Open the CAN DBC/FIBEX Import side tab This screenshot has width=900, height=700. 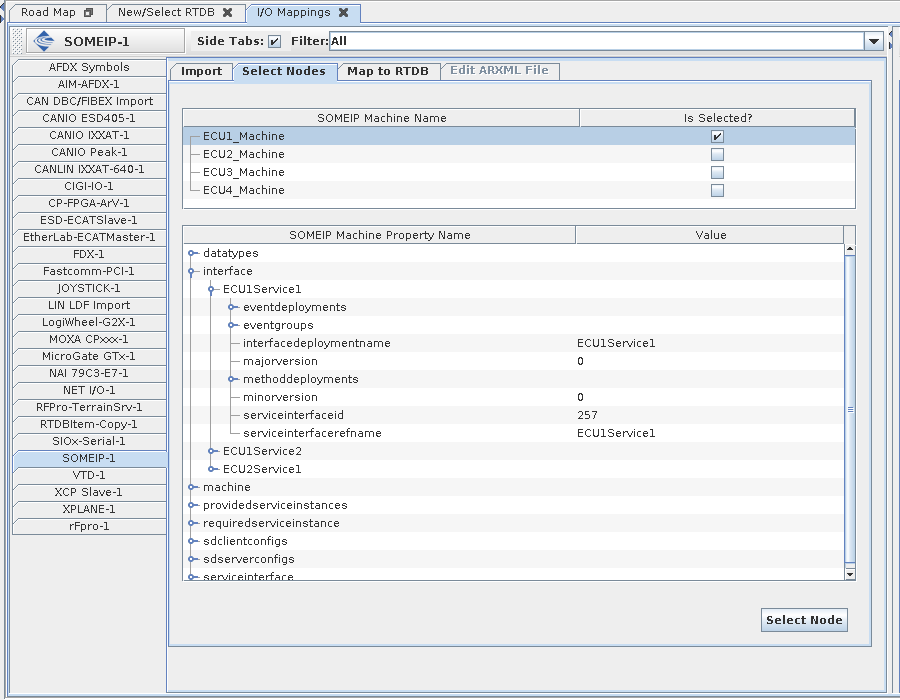tap(89, 102)
